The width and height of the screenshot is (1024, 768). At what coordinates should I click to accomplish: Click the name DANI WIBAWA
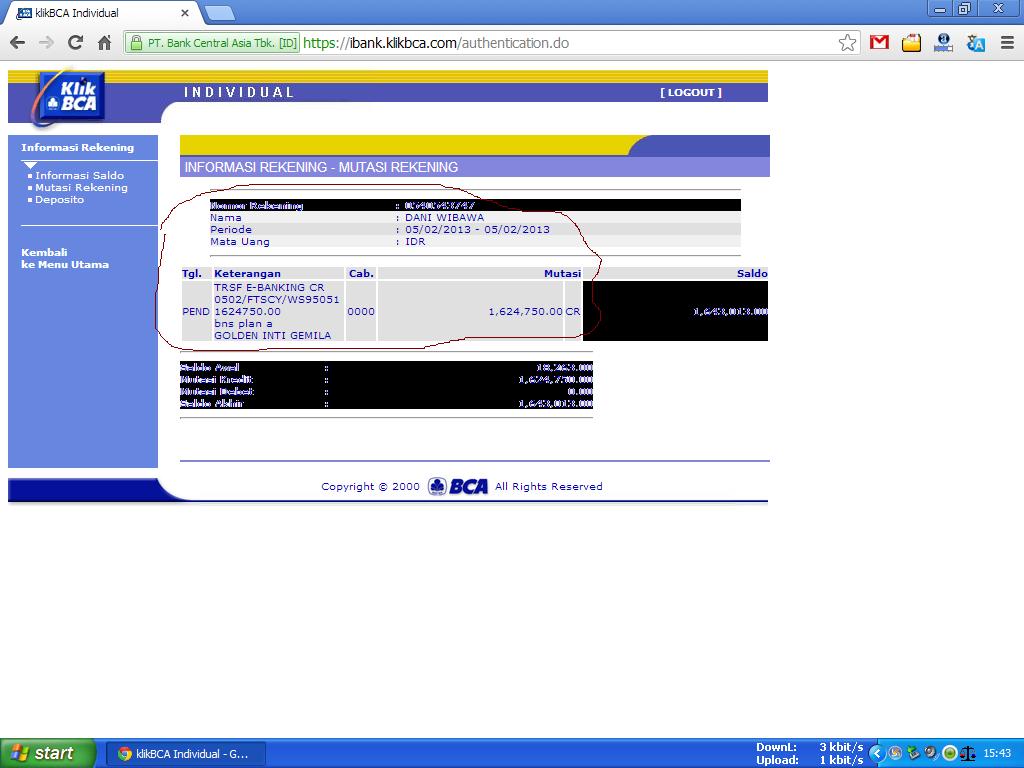(x=445, y=217)
